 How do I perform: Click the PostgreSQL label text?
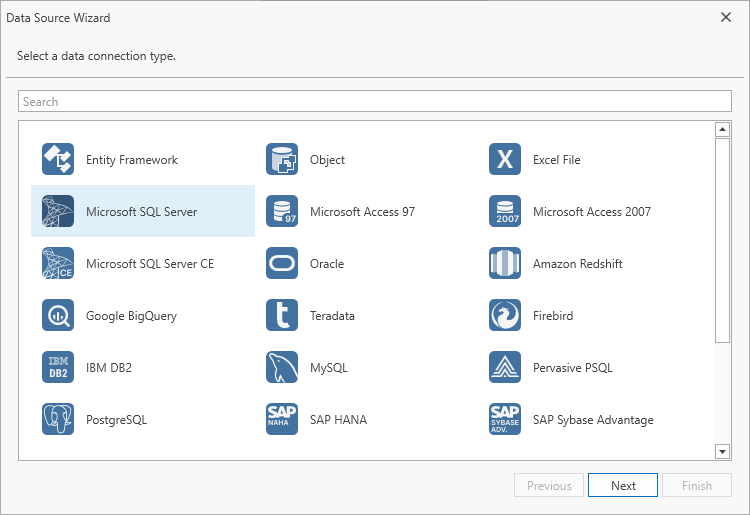click(116, 419)
